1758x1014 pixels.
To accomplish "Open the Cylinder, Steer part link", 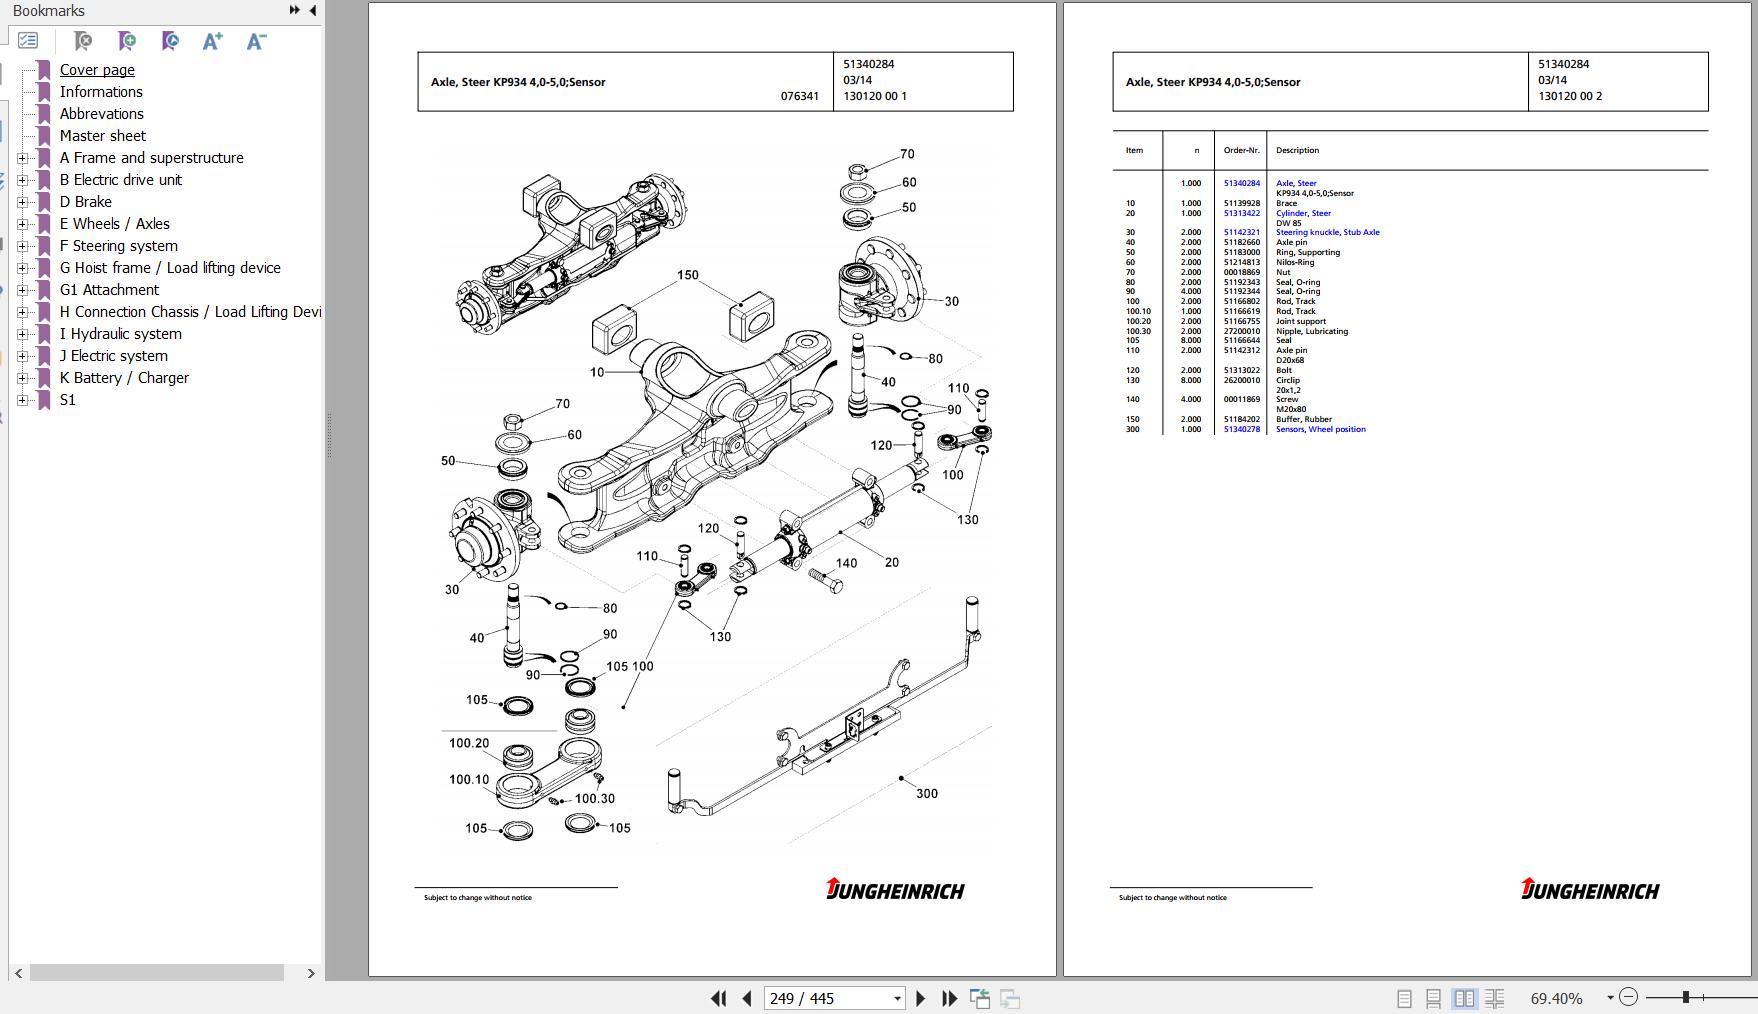I will (1303, 213).
